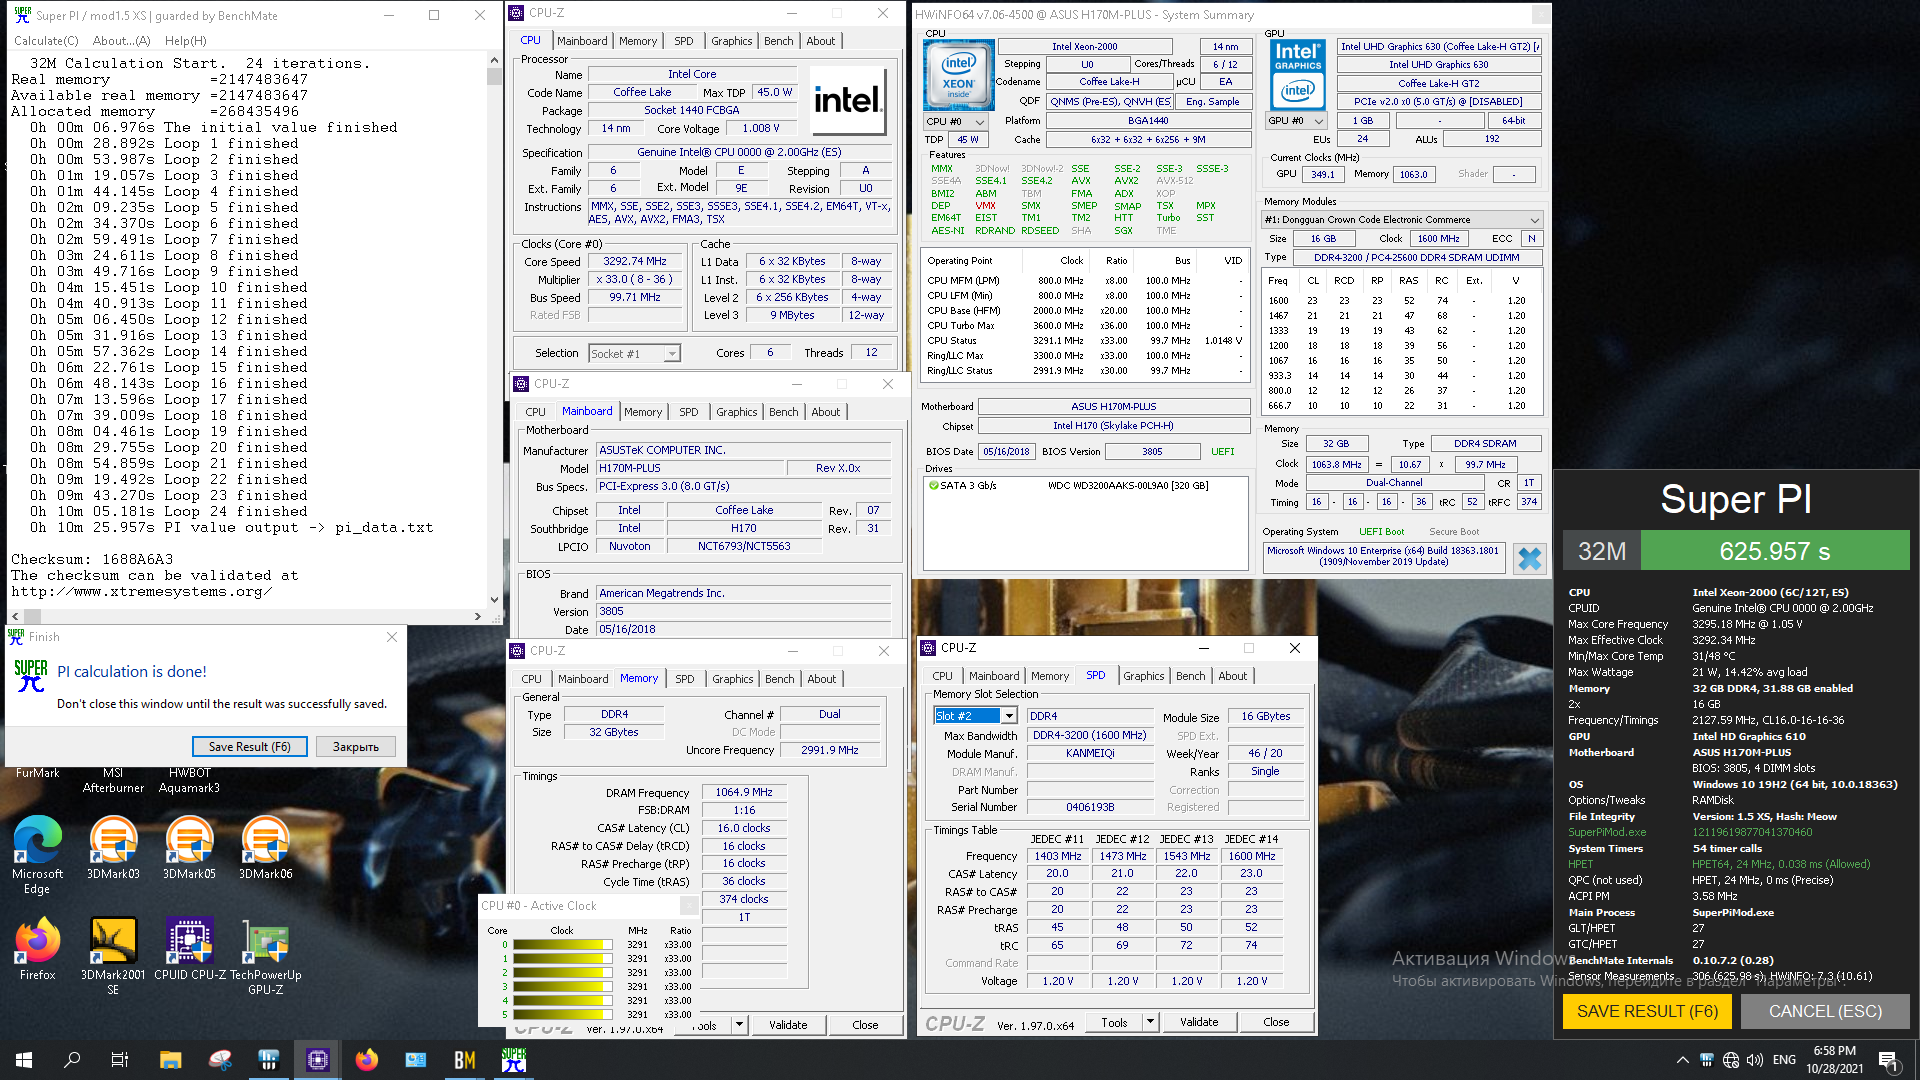Click CANCEL (ESC) in the BenchMate panel
The image size is (1920, 1080).
click(x=1824, y=1011)
